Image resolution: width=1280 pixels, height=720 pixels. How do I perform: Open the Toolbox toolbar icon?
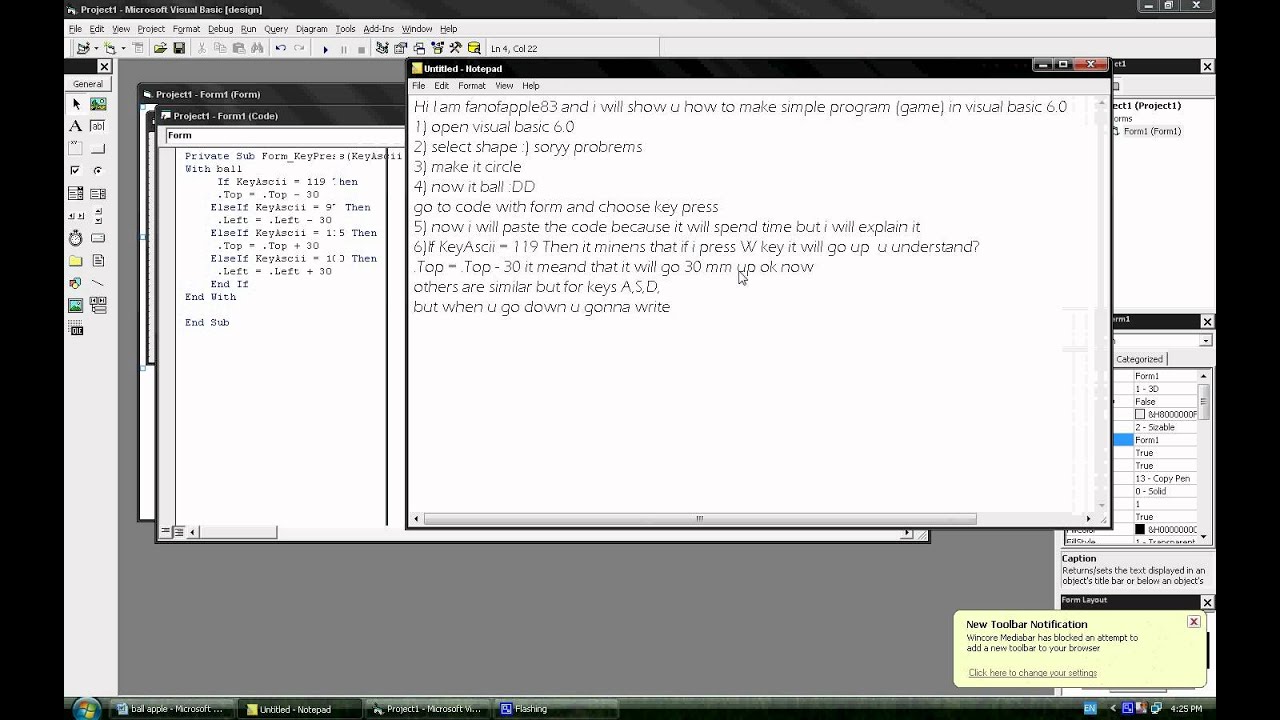[455, 48]
